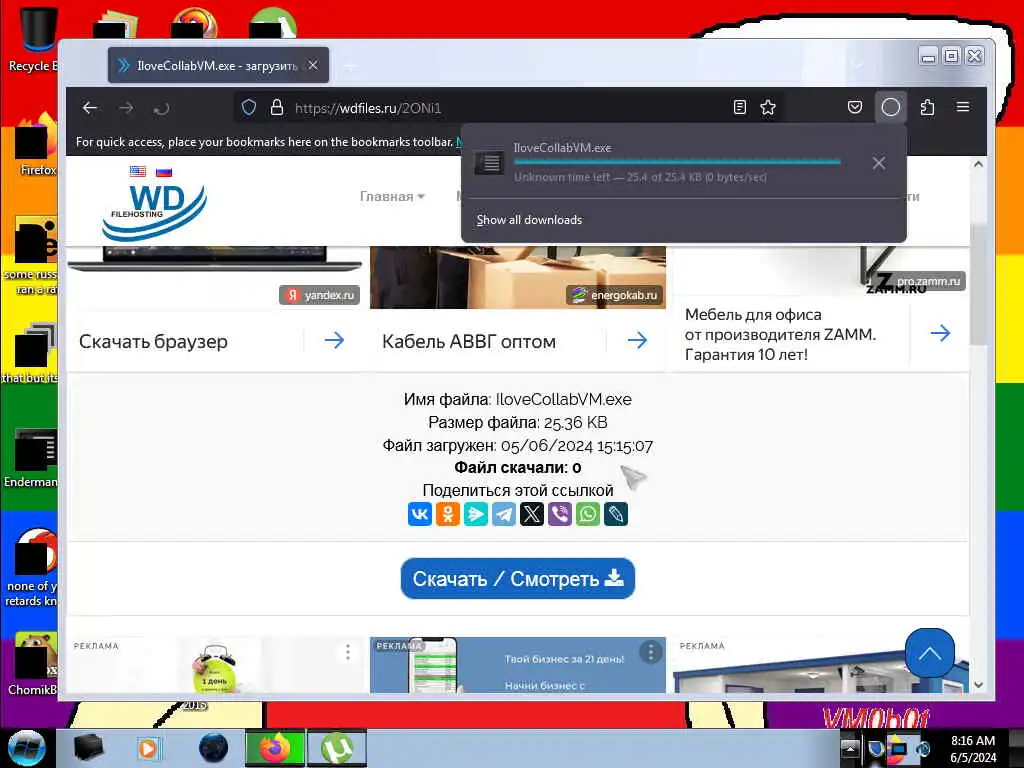Click the energokab.ru ad badge
The height and width of the screenshot is (768, 1024).
point(615,295)
